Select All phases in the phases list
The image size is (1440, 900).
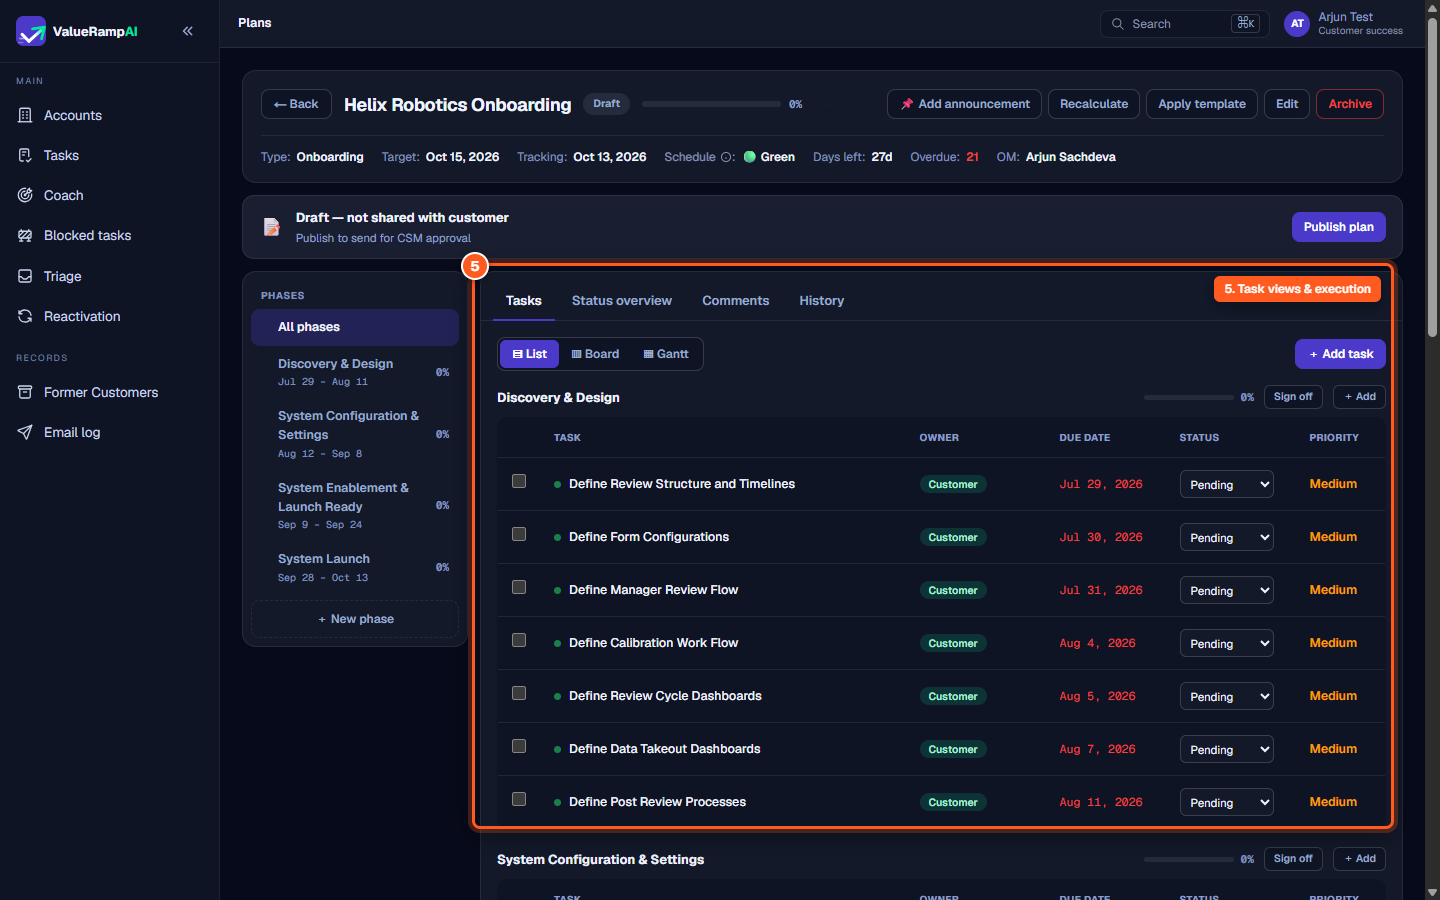(x=355, y=327)
